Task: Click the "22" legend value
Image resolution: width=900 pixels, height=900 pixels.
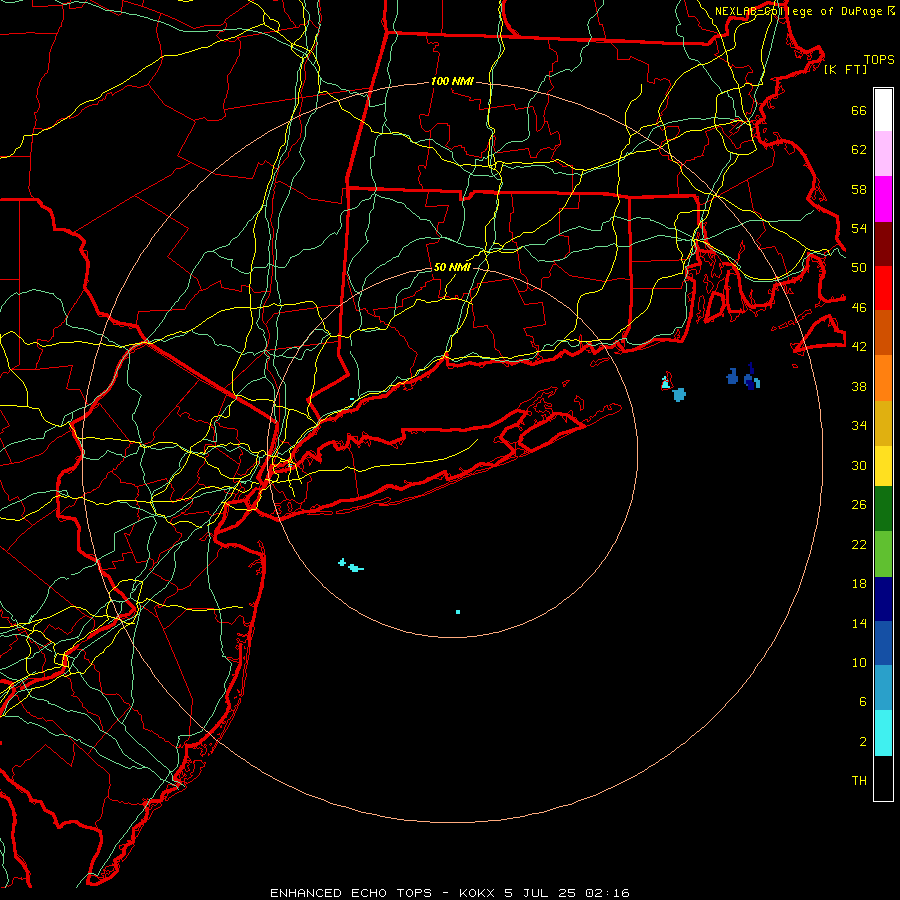Action: tap(859, 544)
